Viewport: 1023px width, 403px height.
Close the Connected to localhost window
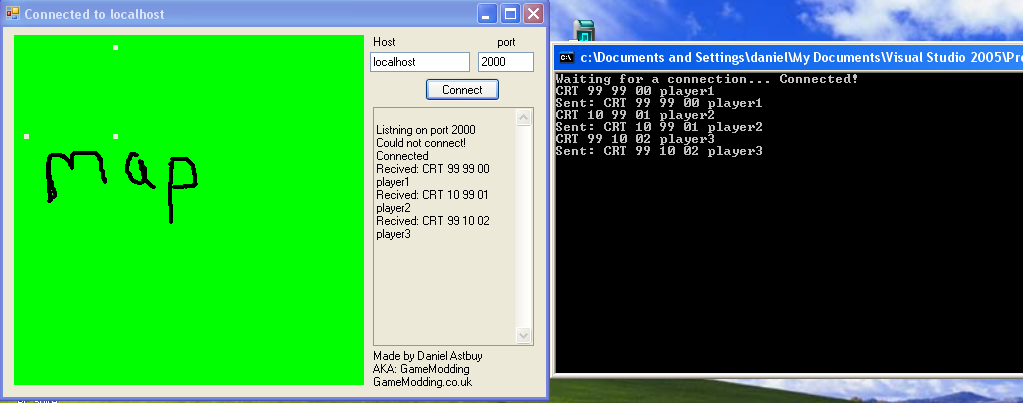point(533,14)
